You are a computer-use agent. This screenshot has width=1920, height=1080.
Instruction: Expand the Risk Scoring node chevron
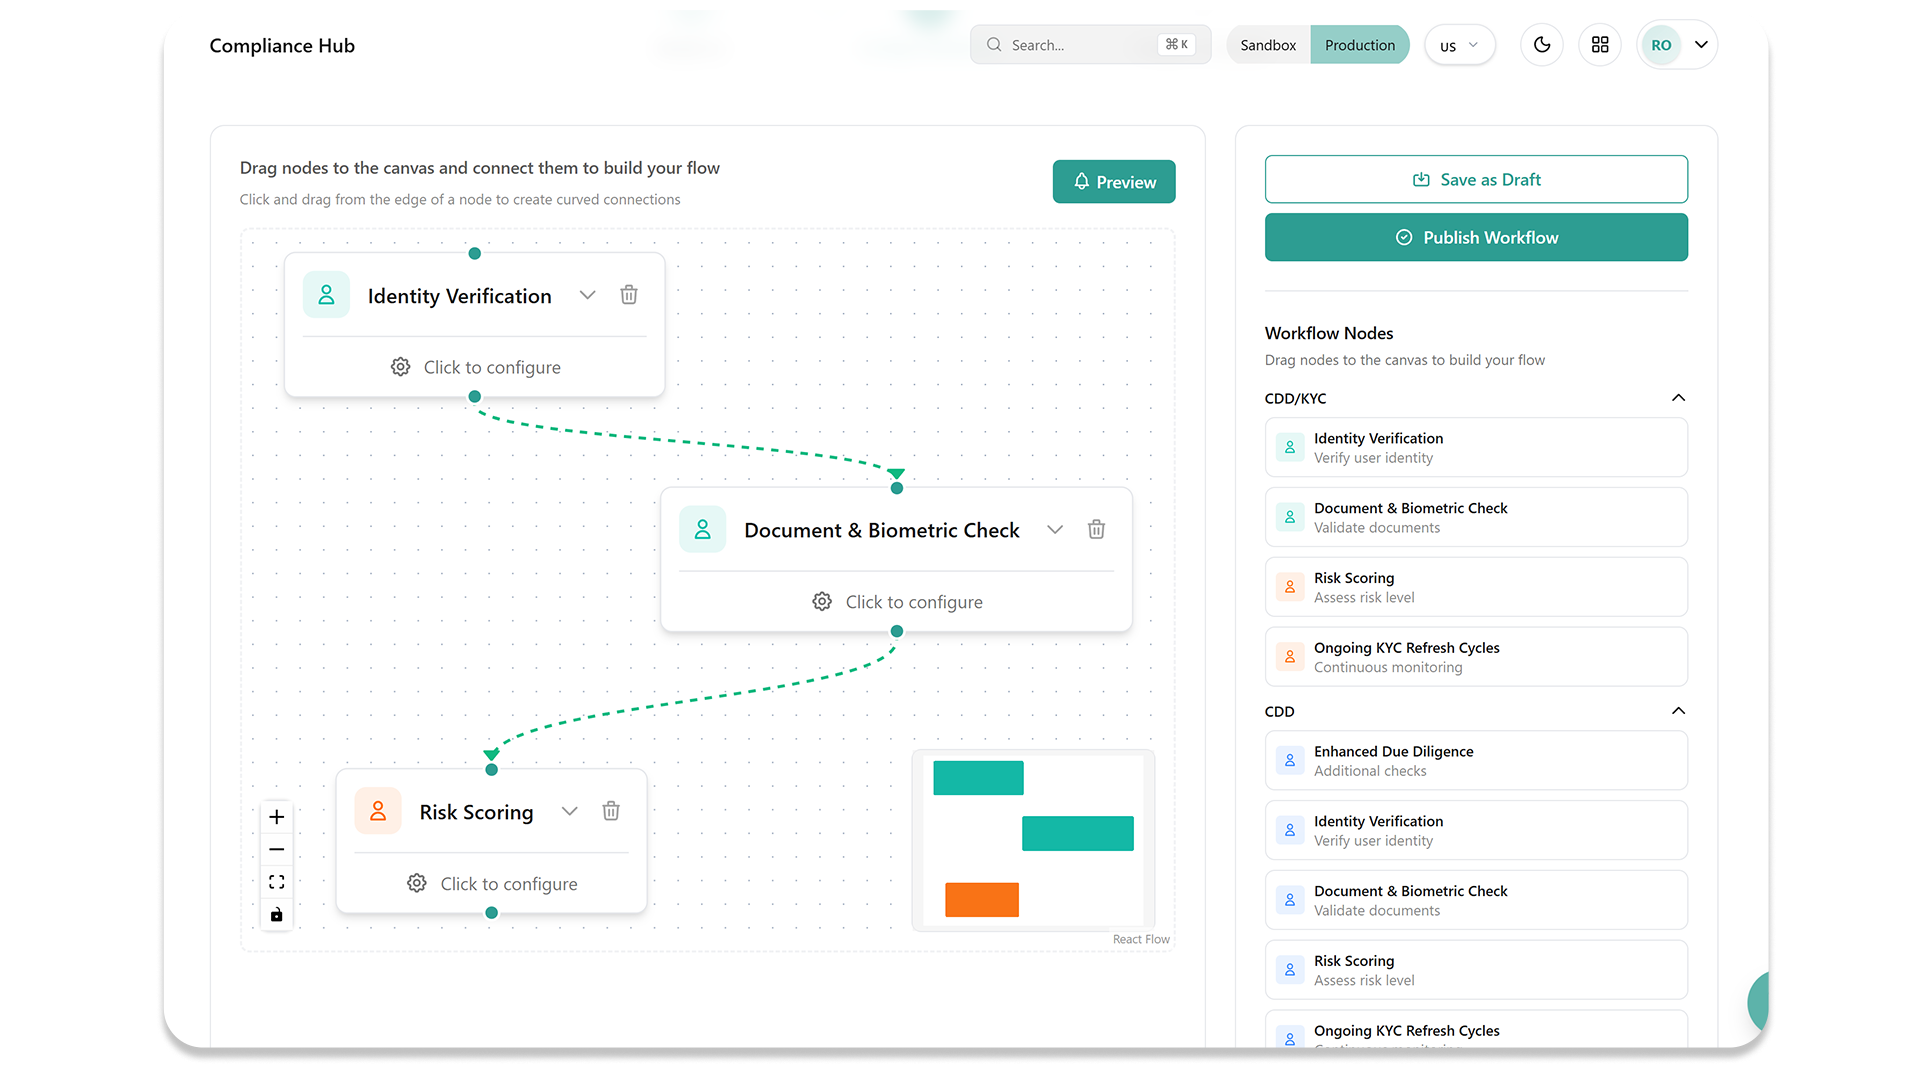pyautogui.click(x=570, y=811)
